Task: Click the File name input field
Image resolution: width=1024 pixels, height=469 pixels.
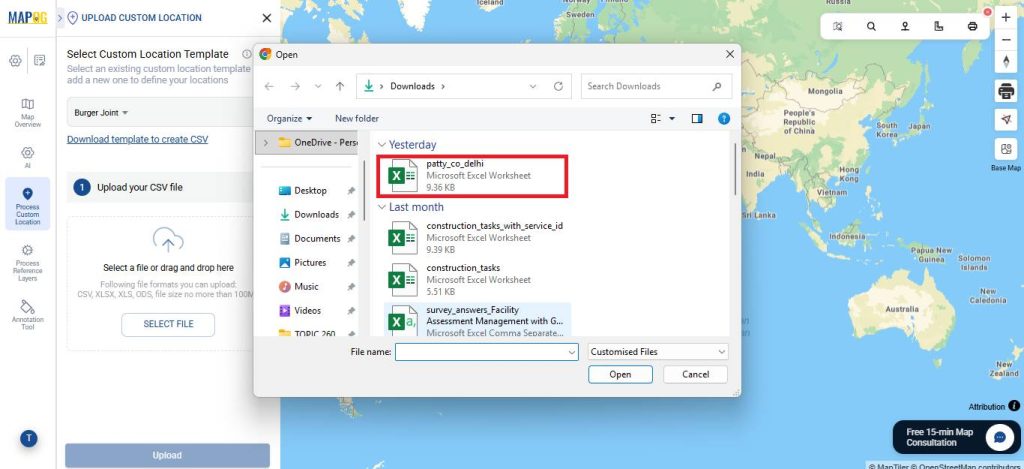Action: point(481,351)
